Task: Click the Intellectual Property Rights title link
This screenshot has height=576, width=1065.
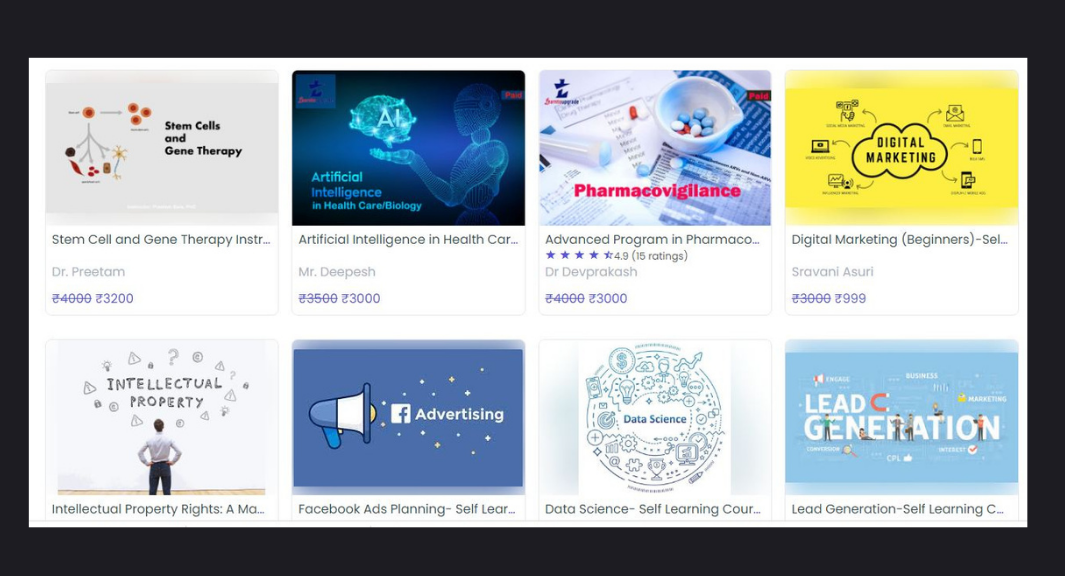Action: coord(158,509)
